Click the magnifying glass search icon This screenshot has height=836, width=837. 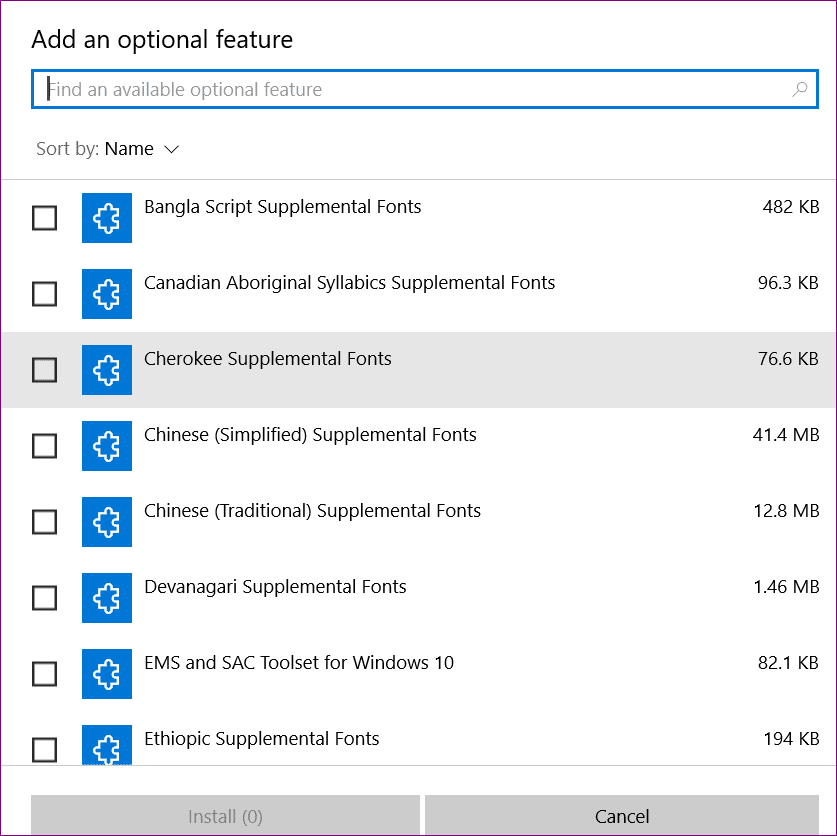[798, 89]
